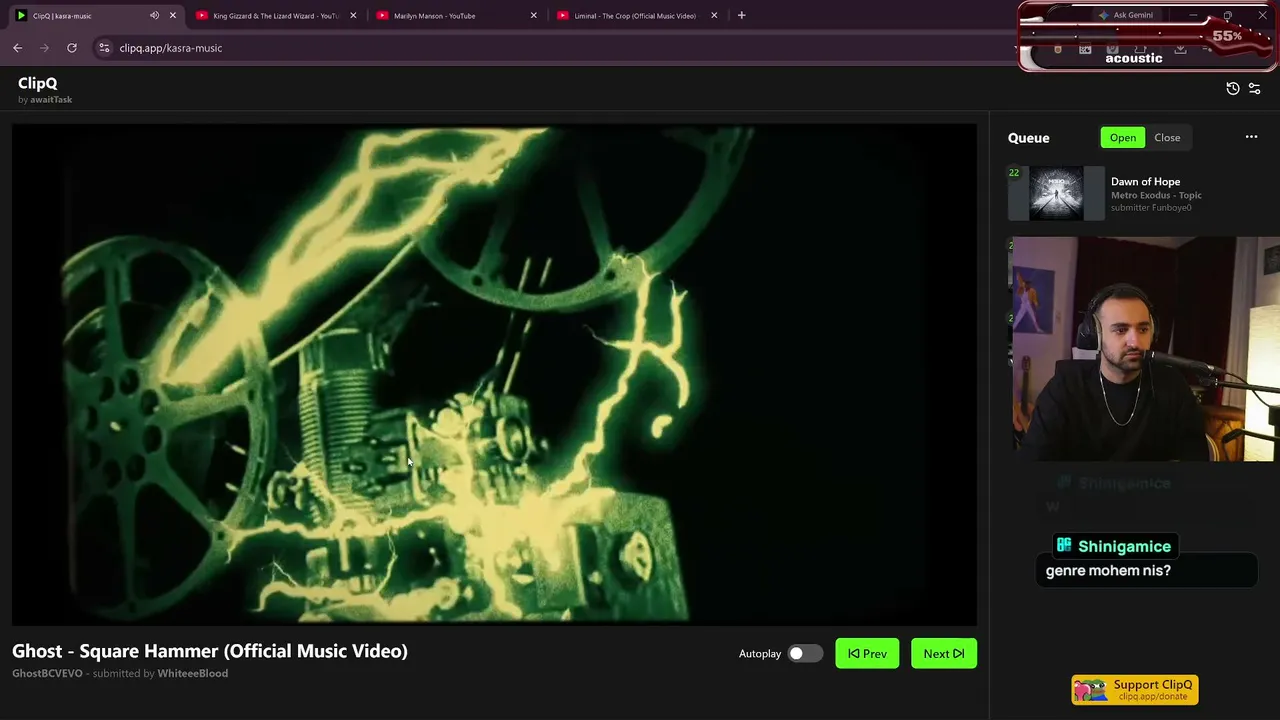Open submitter WhiteeeBlood's profile
The width and height of the screenshot is (1280, 720).
(x=193, y=674)
